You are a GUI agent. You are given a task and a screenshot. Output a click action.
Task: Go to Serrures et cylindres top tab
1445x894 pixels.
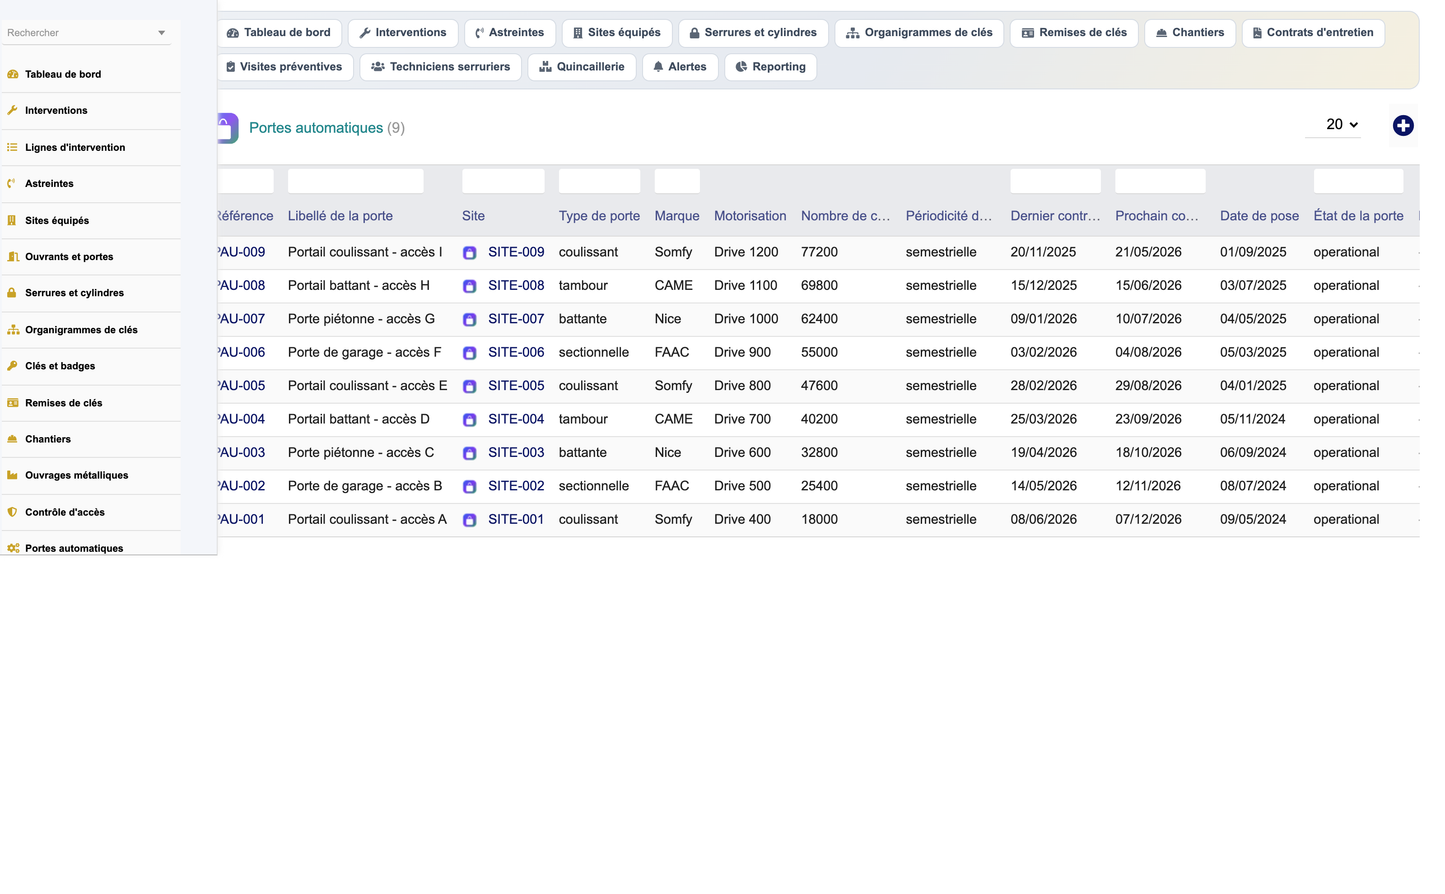(753, 33)
